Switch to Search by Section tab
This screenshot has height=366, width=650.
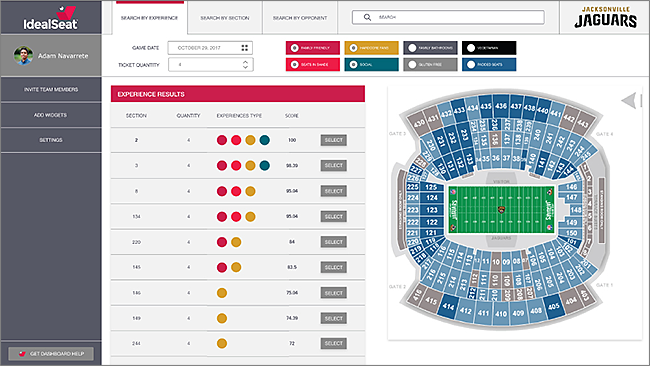[x=225, y=18]
